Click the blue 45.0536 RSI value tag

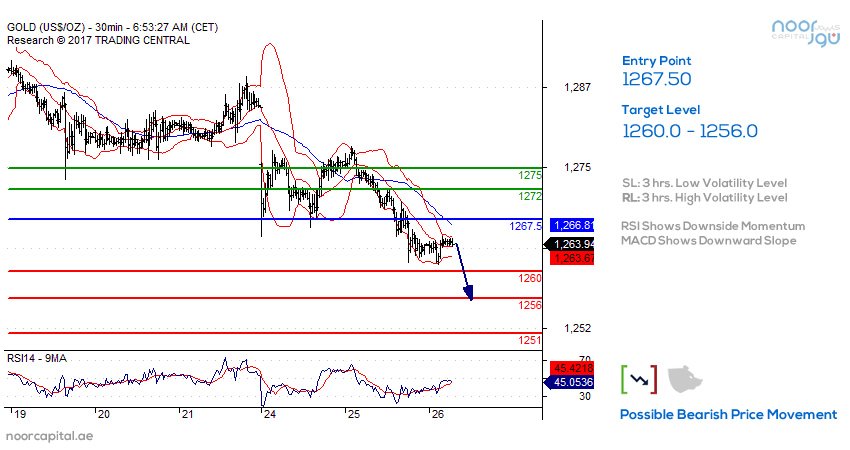[569, 382]
